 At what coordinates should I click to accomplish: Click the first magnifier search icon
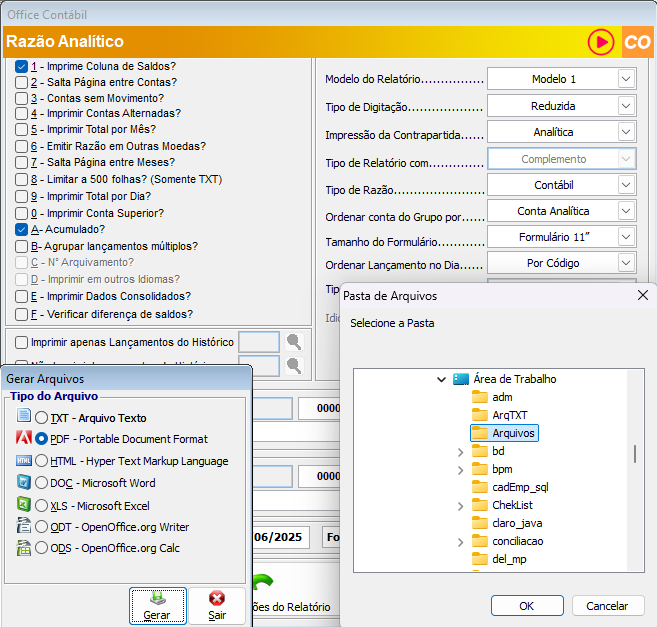pos(293,342)
